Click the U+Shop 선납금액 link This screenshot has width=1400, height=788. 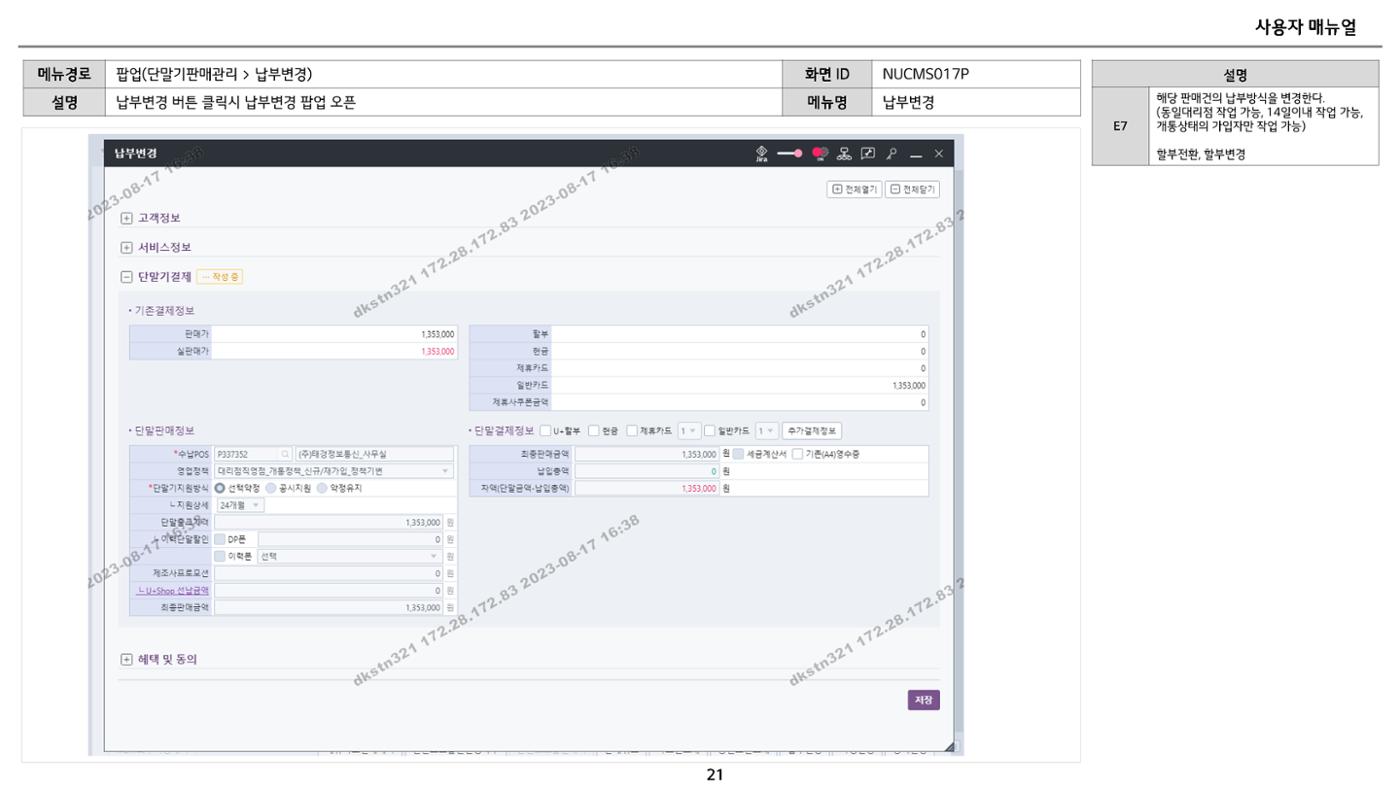coord(174,590)
